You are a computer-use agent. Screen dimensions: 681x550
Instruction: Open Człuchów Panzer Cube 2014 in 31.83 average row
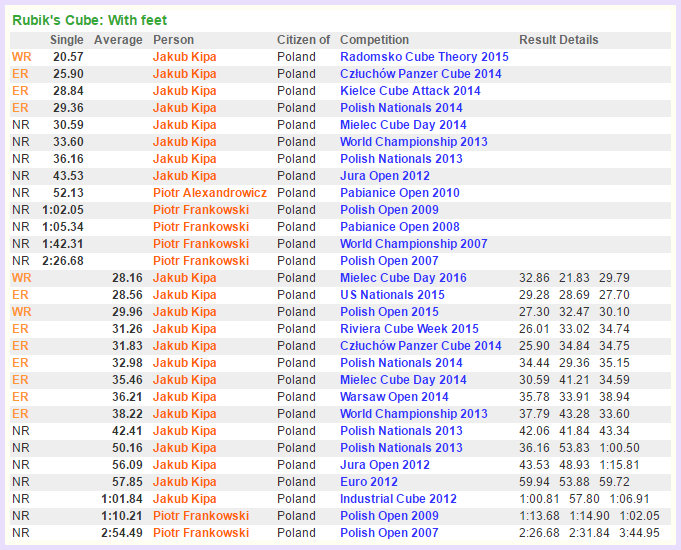coord(420,346)
